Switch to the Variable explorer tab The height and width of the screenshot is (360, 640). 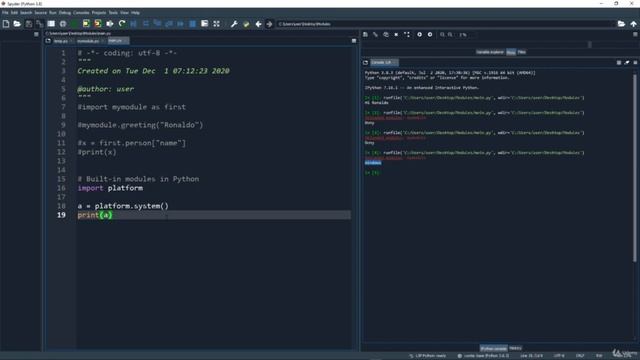[489, 52]
